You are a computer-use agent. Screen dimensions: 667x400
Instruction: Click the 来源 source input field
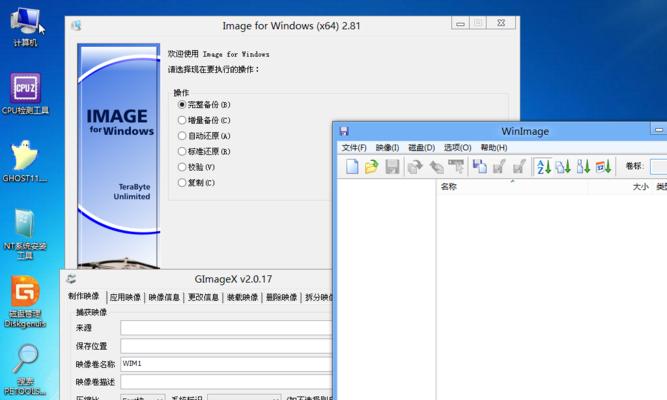click(x=226, y=328)
